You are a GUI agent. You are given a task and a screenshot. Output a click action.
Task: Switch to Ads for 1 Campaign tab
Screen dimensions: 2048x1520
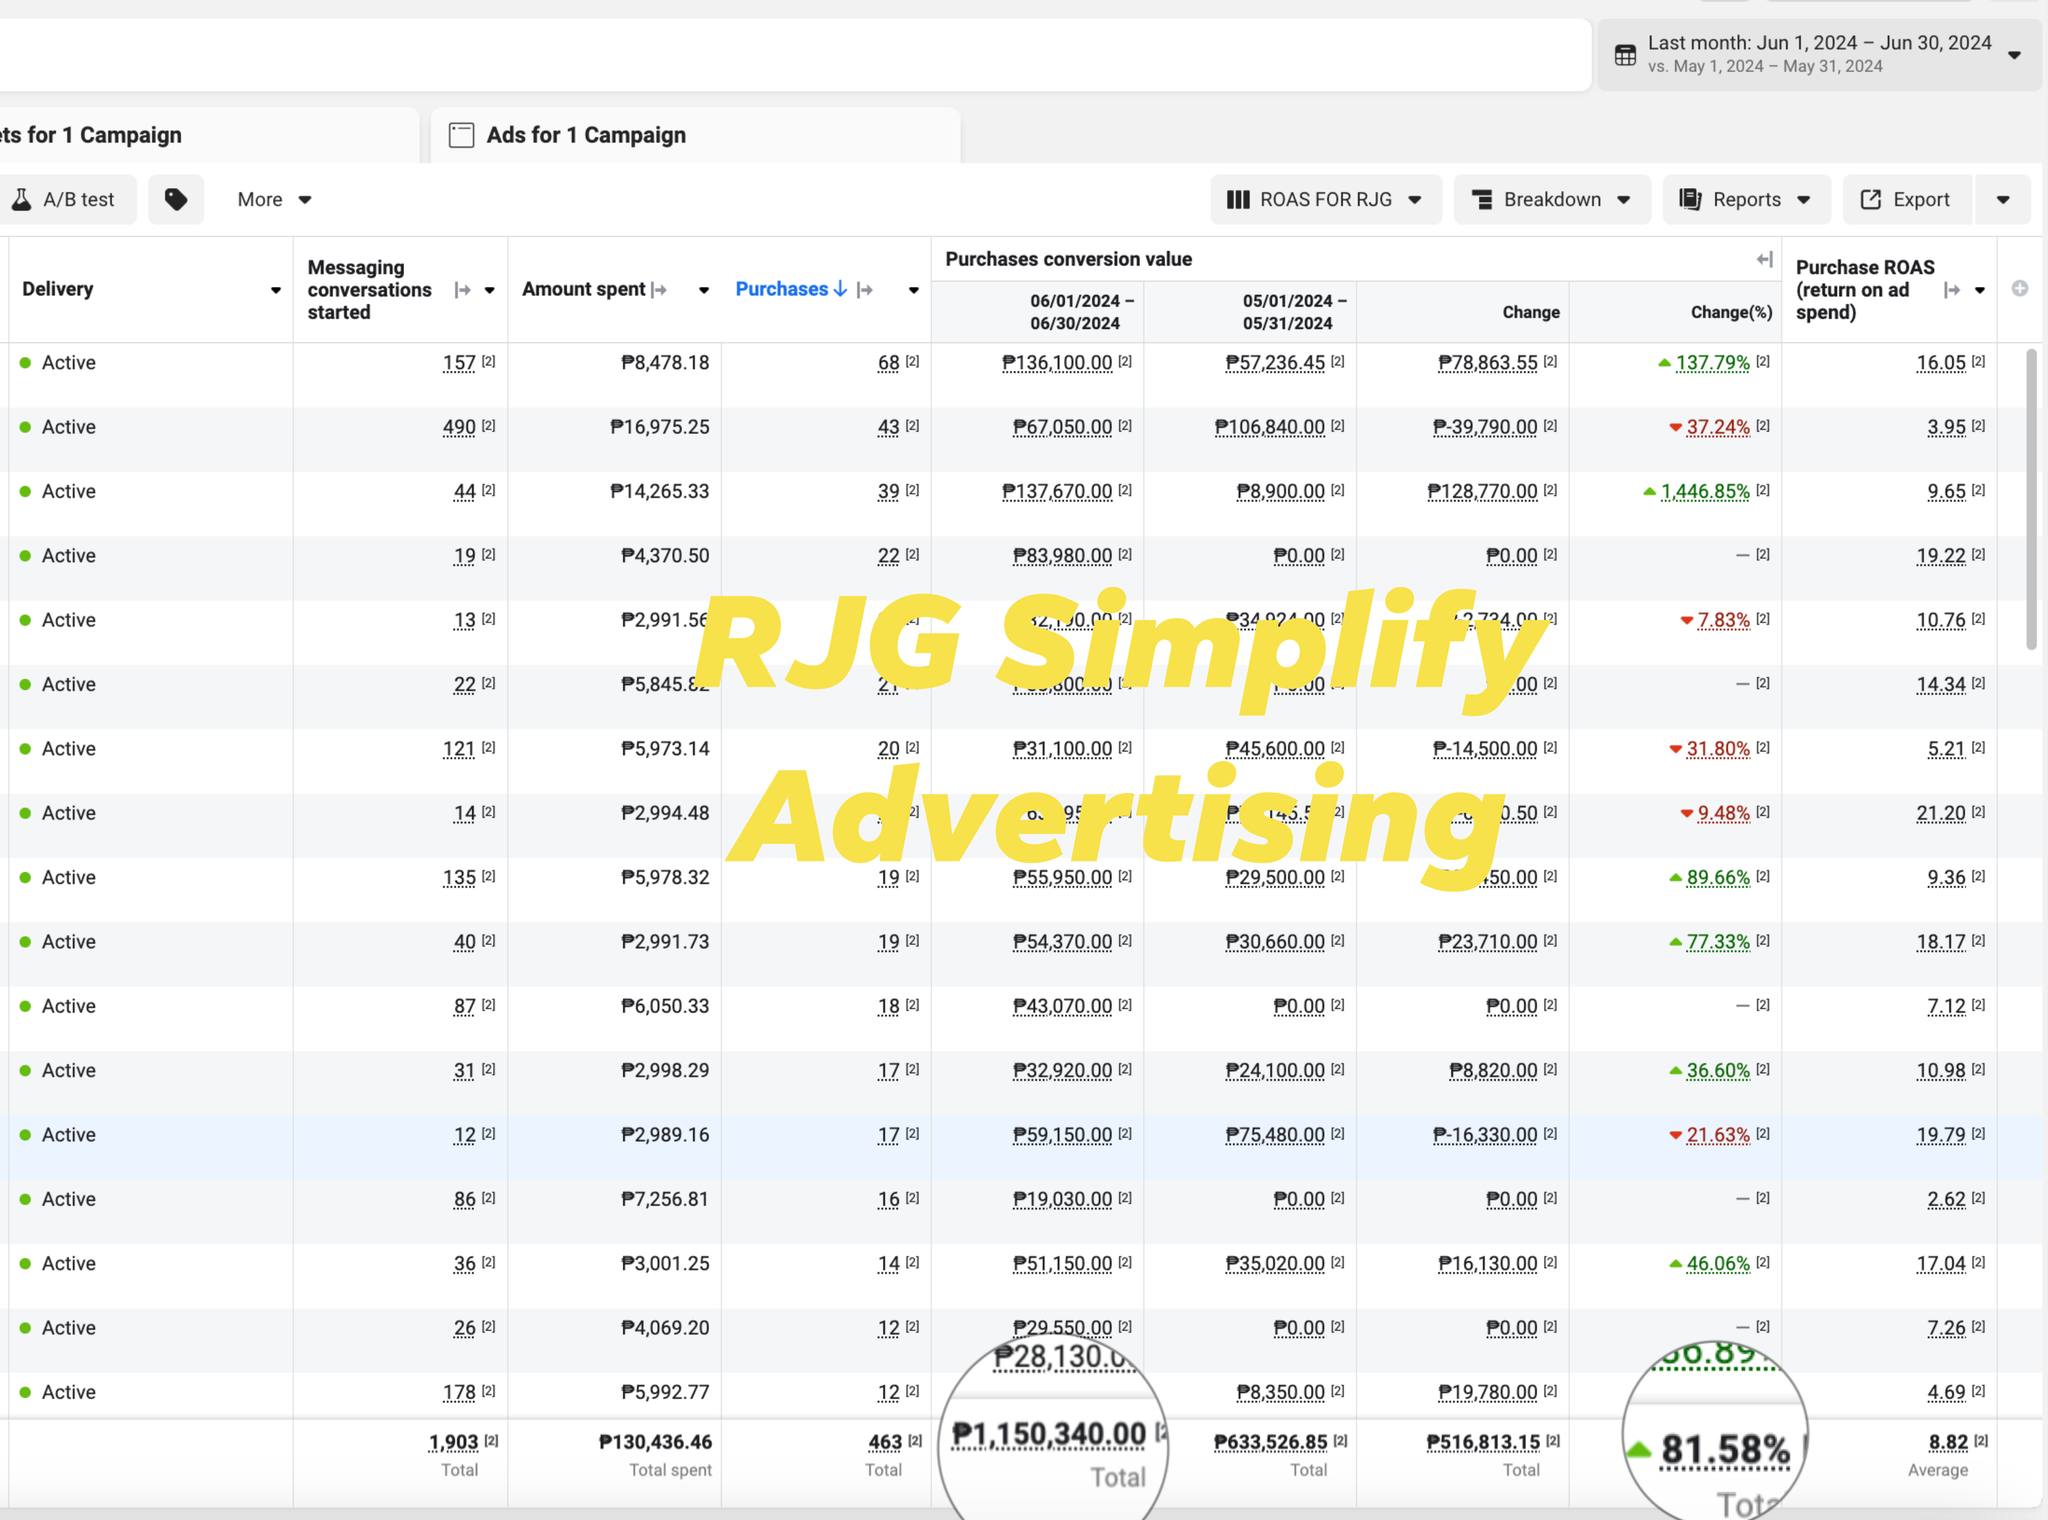pyautogui.click(x=696, y=135)
